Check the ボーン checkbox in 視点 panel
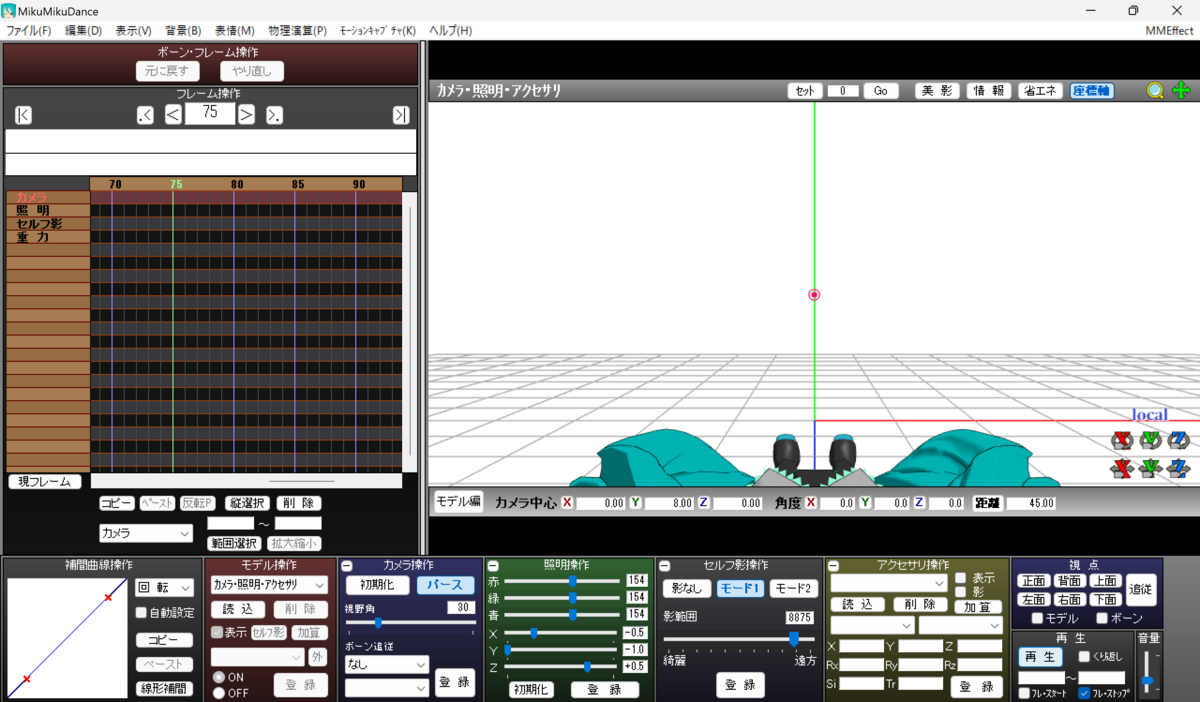This screenshot has height=702, width=1200. click(x=1103, y=618)
